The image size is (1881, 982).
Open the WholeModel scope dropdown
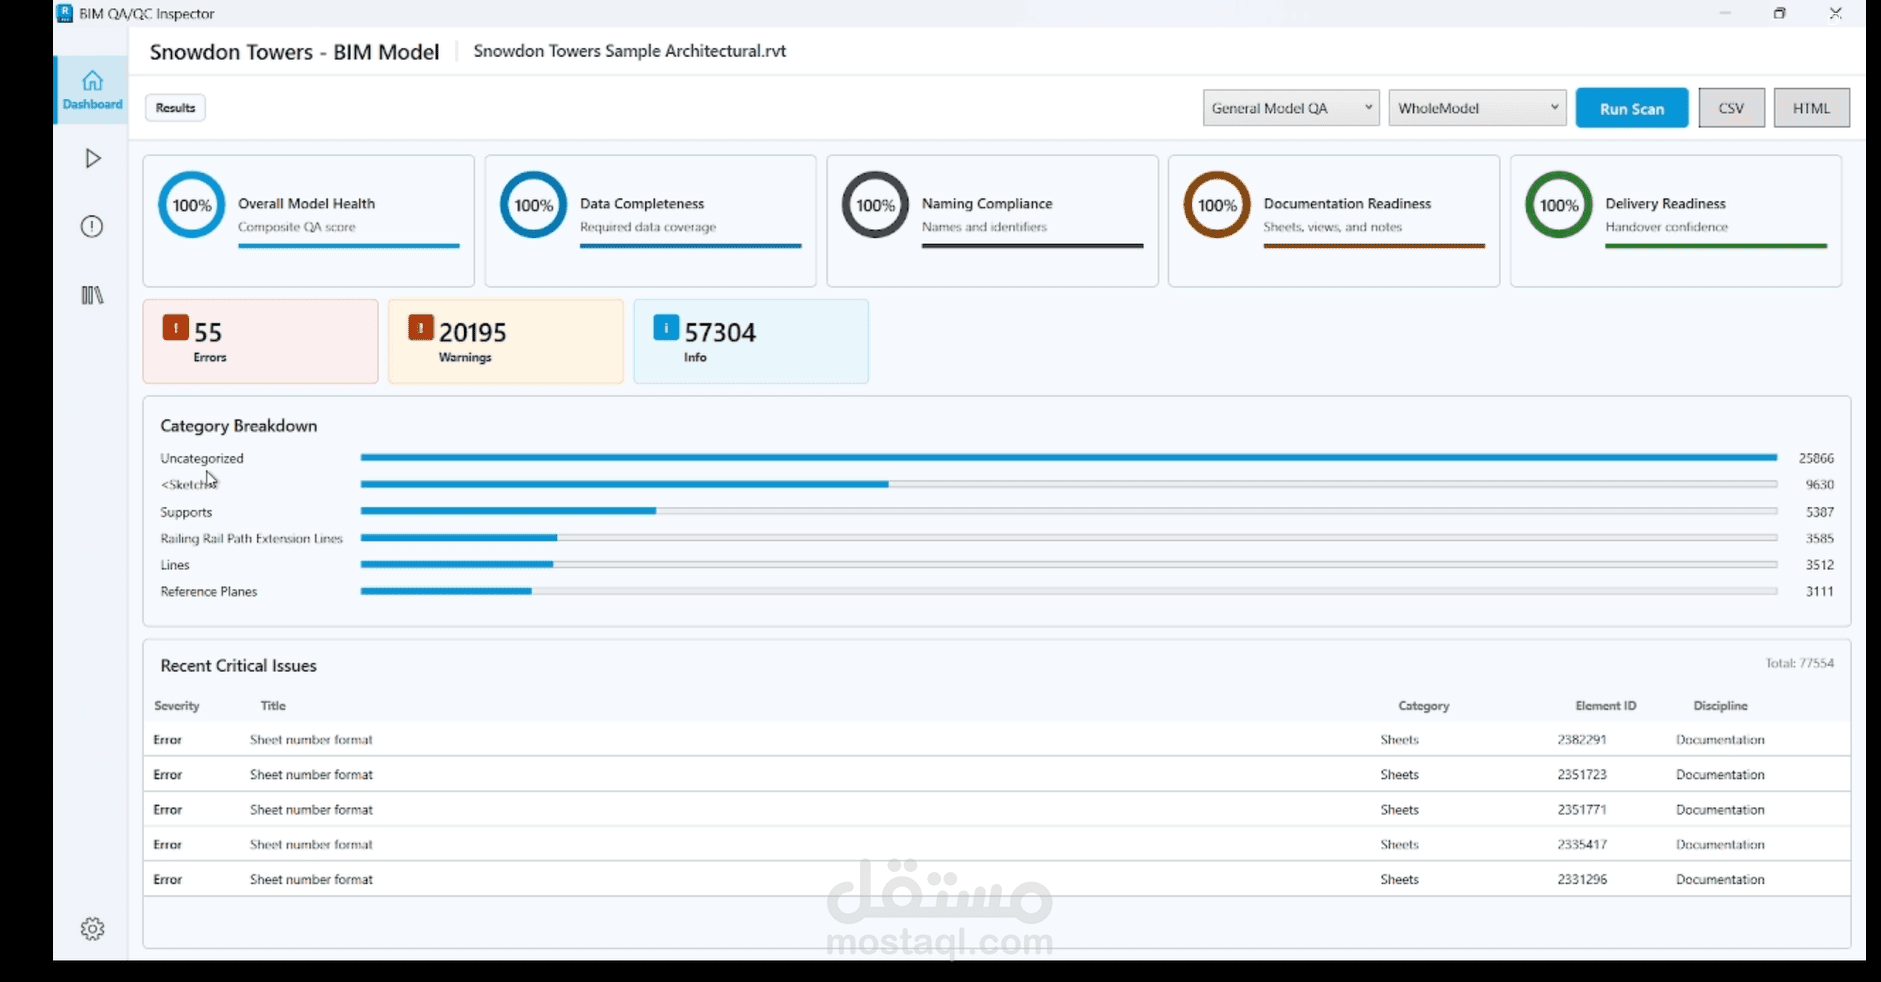1477,108
